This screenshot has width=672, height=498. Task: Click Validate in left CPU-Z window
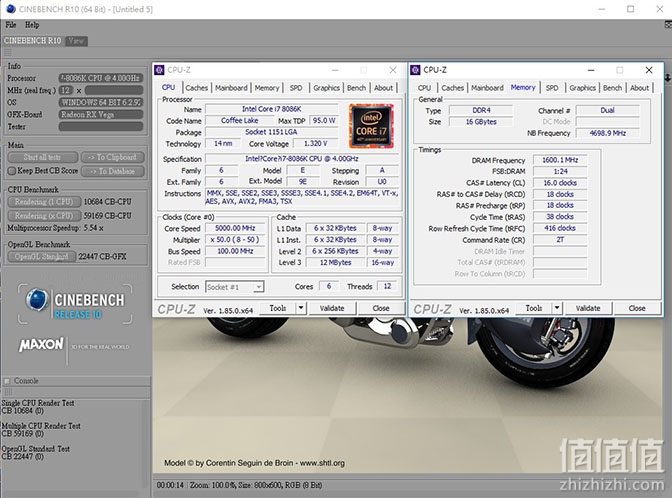332,308
